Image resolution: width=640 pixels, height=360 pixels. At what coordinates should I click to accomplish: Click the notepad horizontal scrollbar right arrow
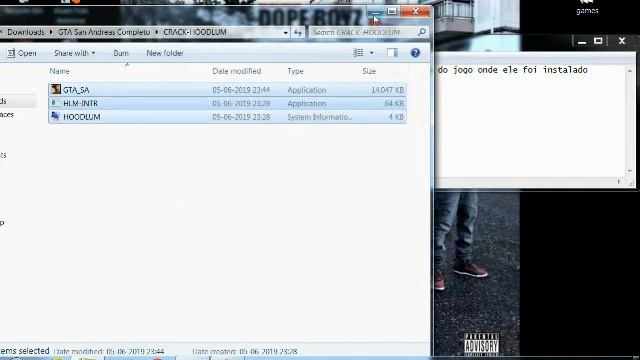tap(619, 182)
